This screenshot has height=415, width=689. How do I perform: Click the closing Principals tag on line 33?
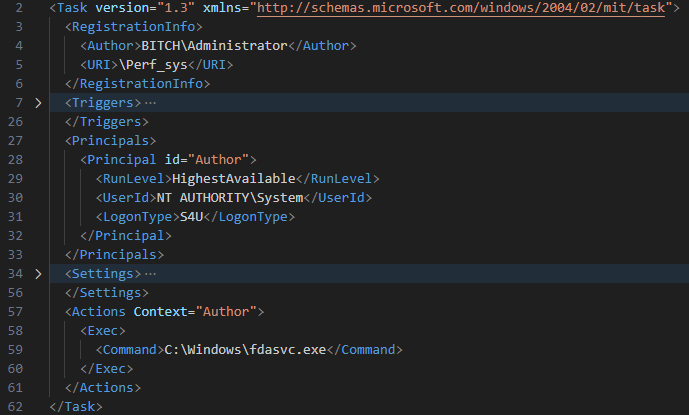(x=114, y=255)
